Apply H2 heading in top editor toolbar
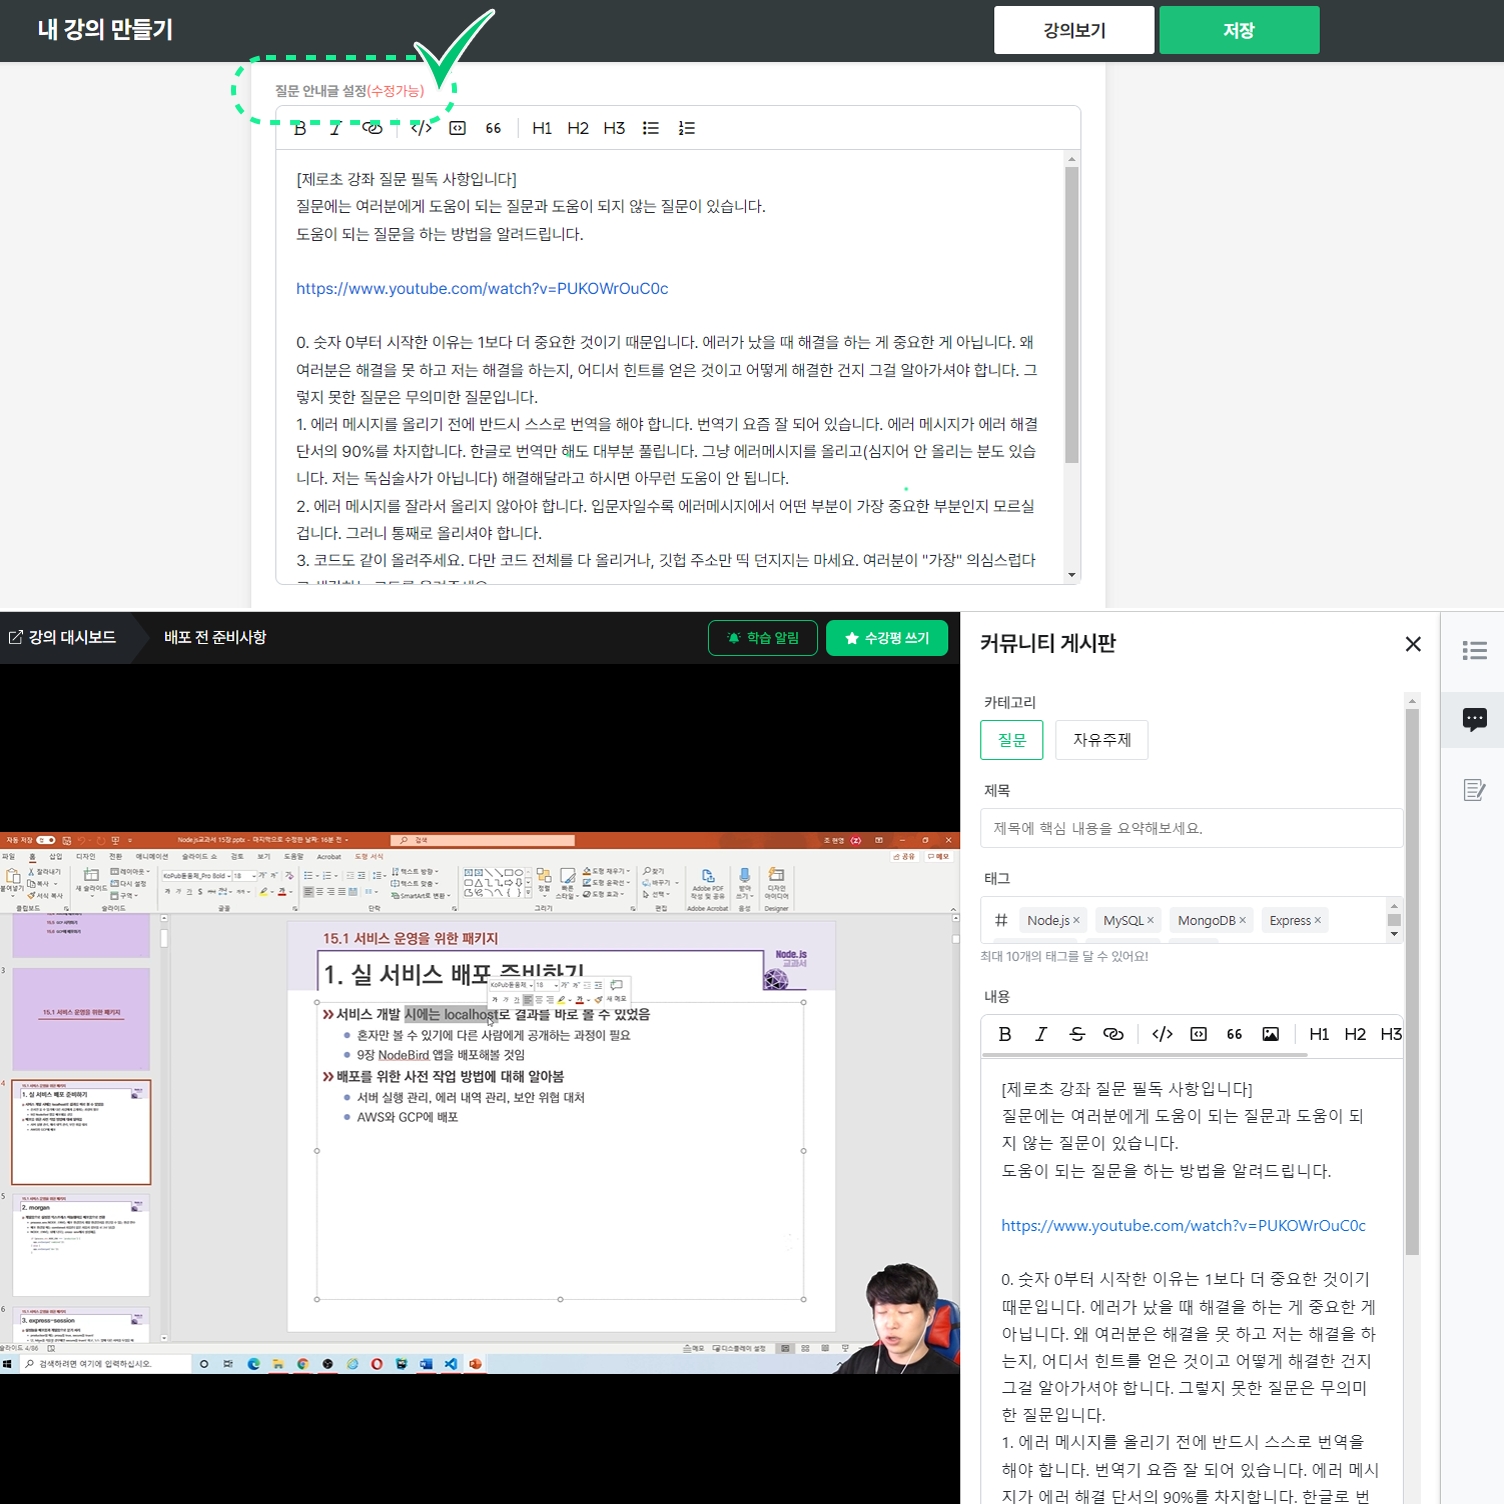Viewport: 1504px width, 1504px height. click(578, 128)
